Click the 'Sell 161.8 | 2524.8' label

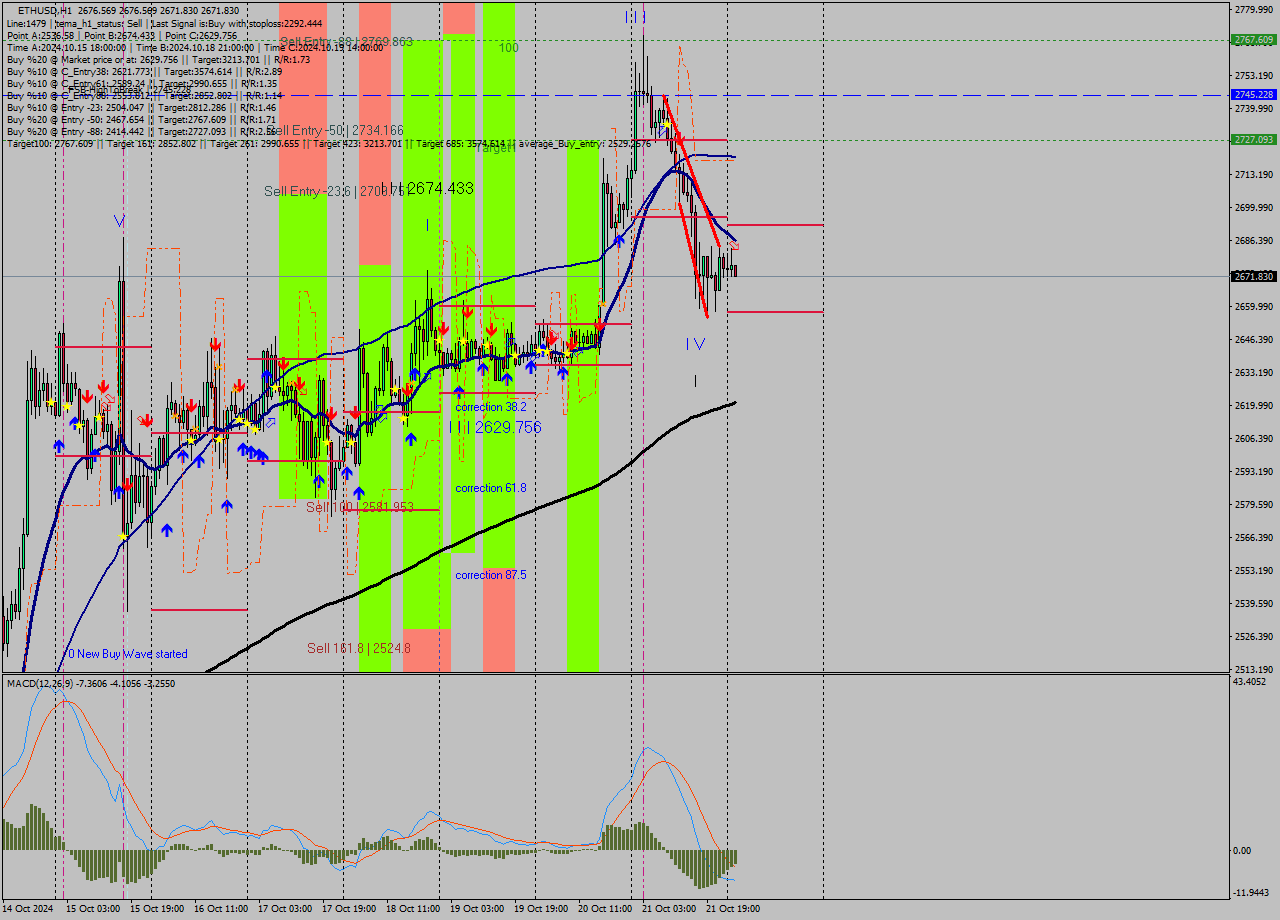[x=359, y=648]
